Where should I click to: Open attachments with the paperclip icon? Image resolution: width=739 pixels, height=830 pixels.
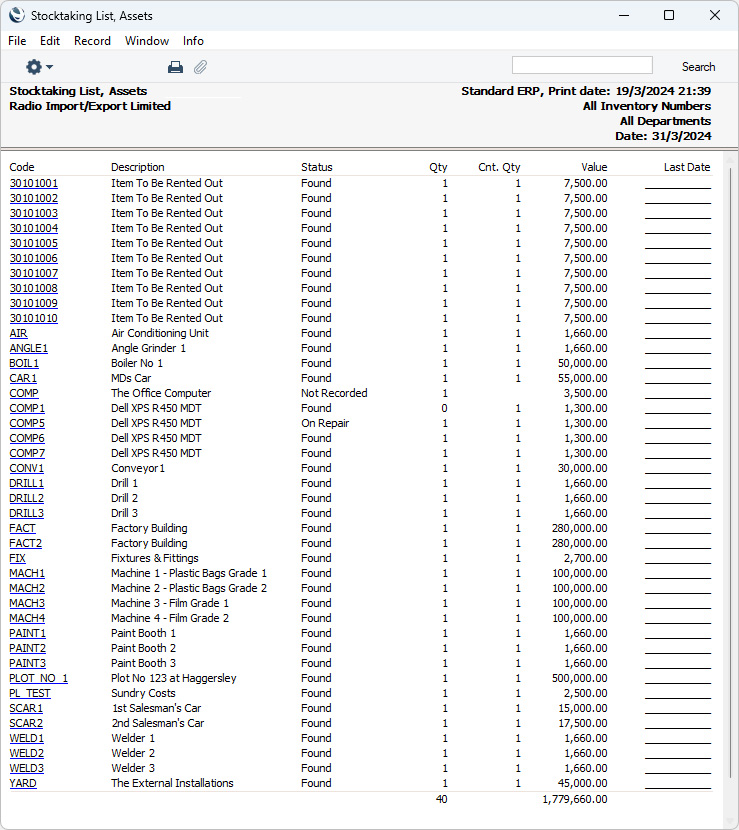pos(200,67)
